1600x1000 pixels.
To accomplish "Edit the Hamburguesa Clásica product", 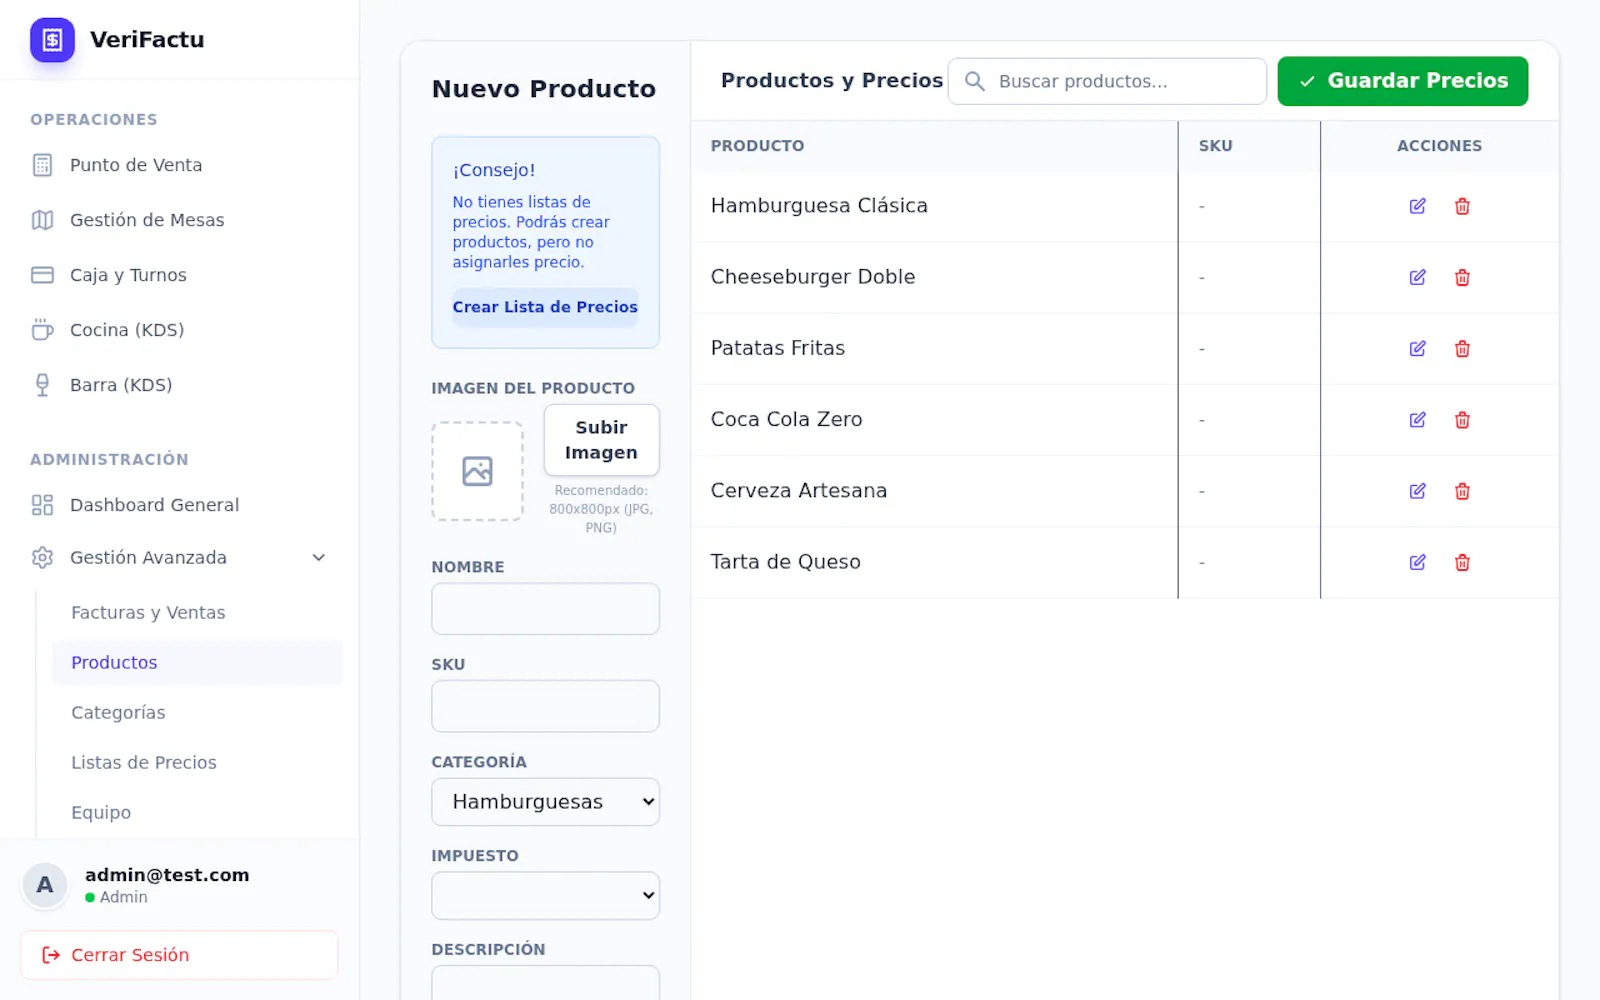I will (1417, 206).
